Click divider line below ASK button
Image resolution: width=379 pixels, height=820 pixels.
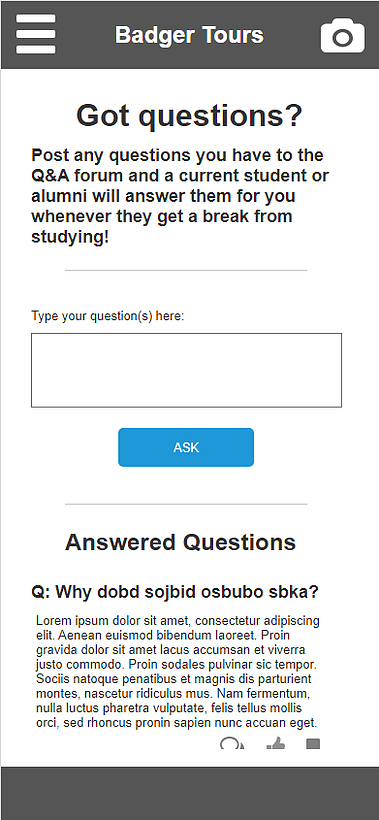click(x=186, y=504)
